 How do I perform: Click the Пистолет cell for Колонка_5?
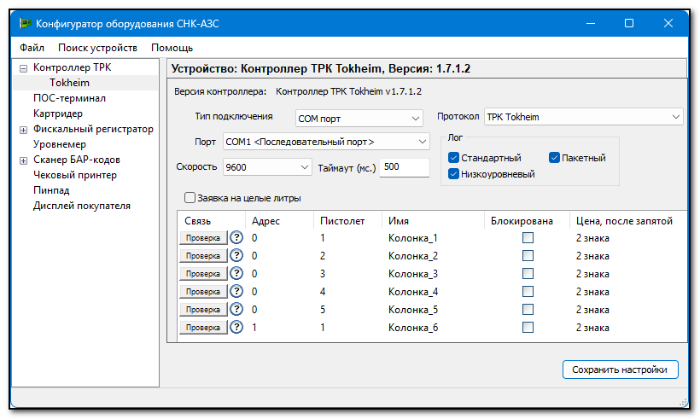pyautogui.click(x=322, y=309)
